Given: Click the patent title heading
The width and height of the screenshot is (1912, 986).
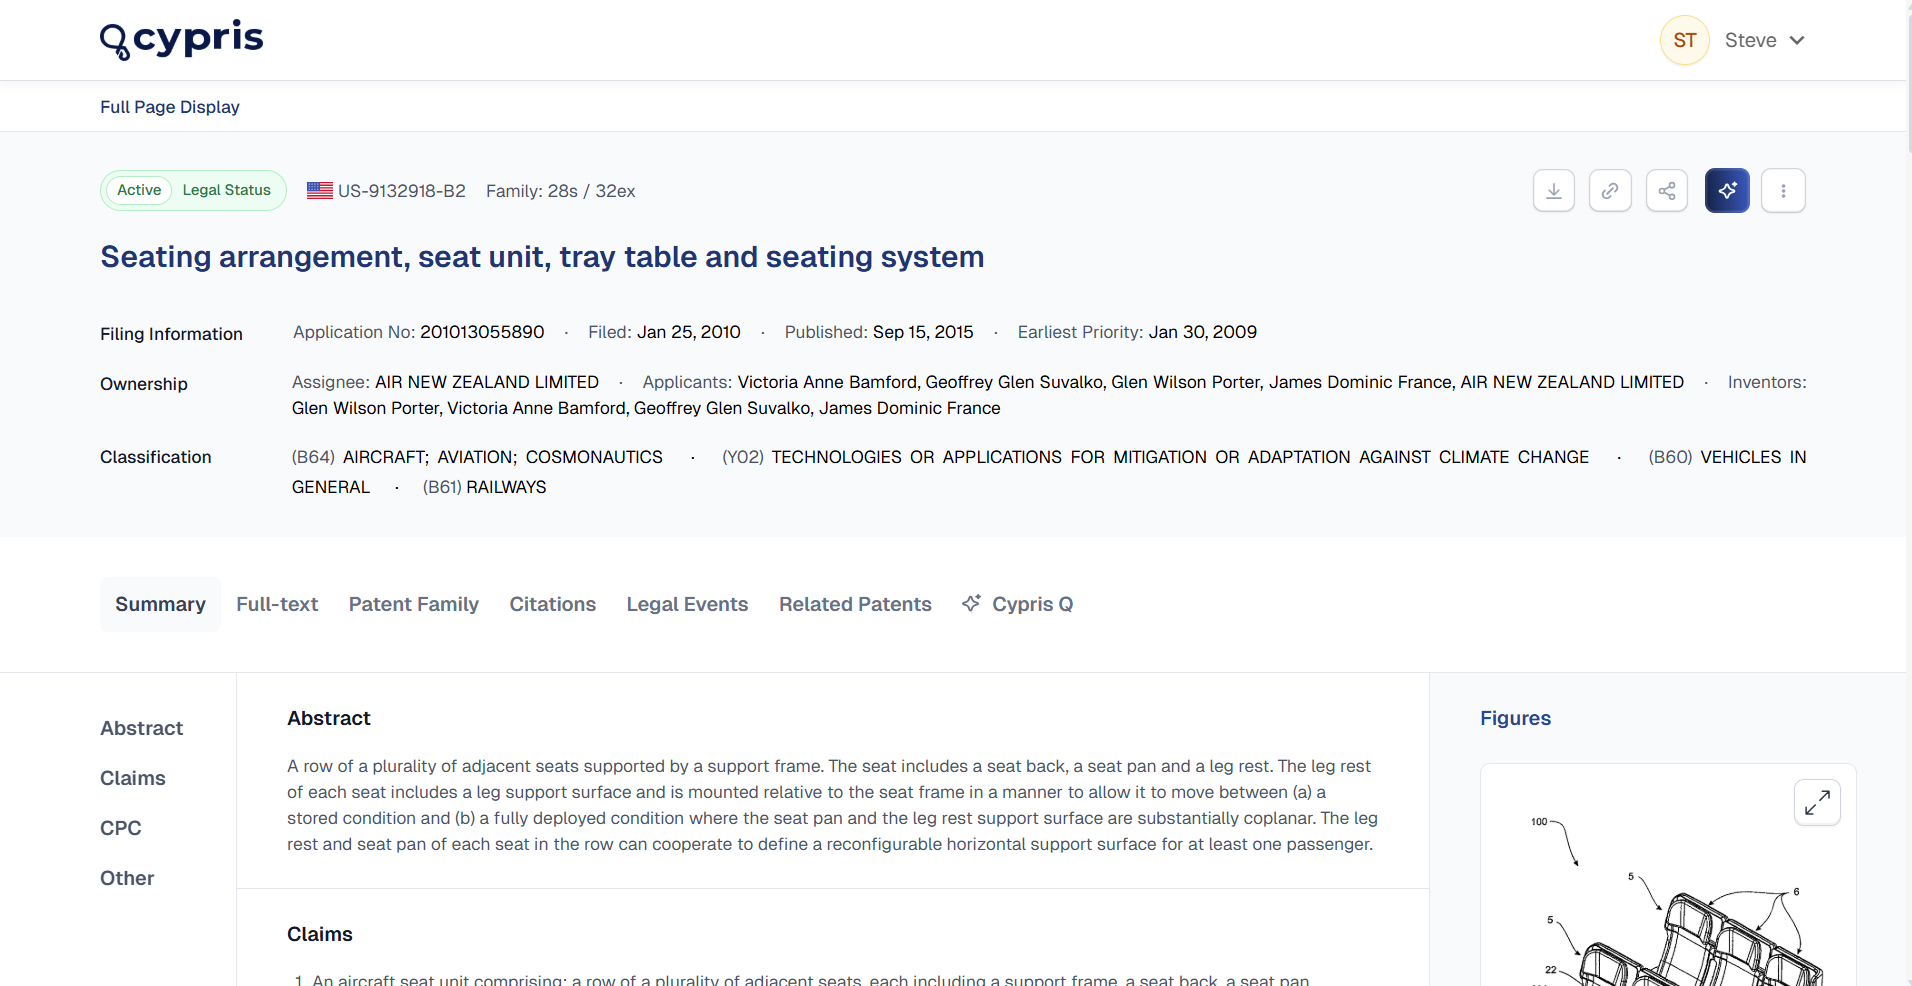Looking at the screenshot, I should [542, 257].
